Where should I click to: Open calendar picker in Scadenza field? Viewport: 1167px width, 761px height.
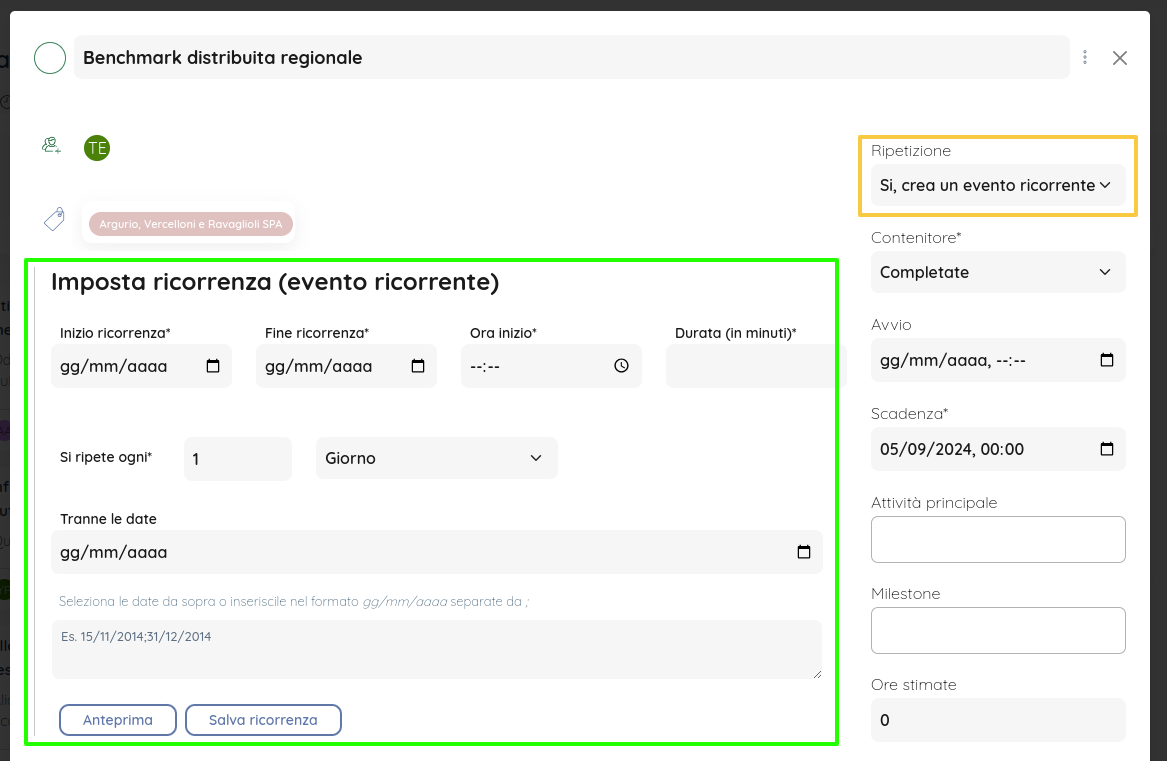(1106, 449)
